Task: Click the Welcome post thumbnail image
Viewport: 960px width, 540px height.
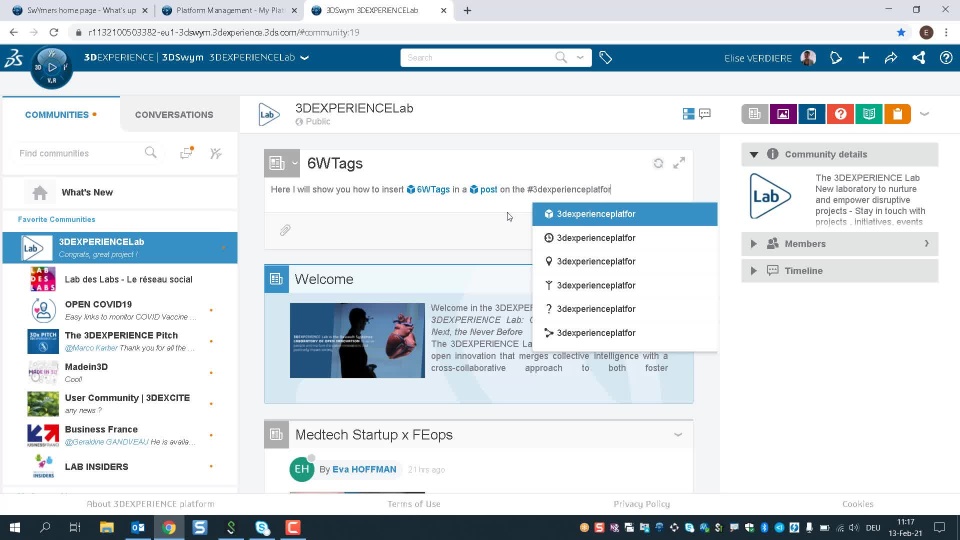Action: (x=357, y=340)
